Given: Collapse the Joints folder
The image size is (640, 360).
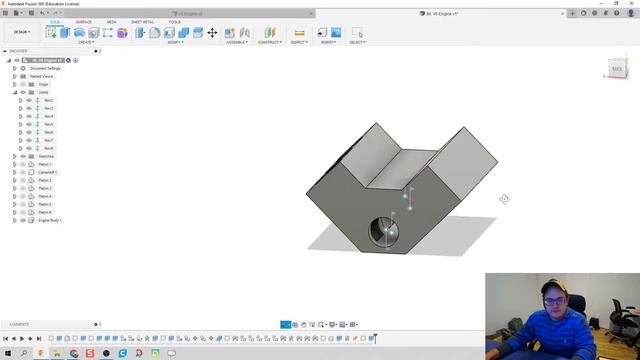Looking at the screenshot, I should click(x=15, y=92).
